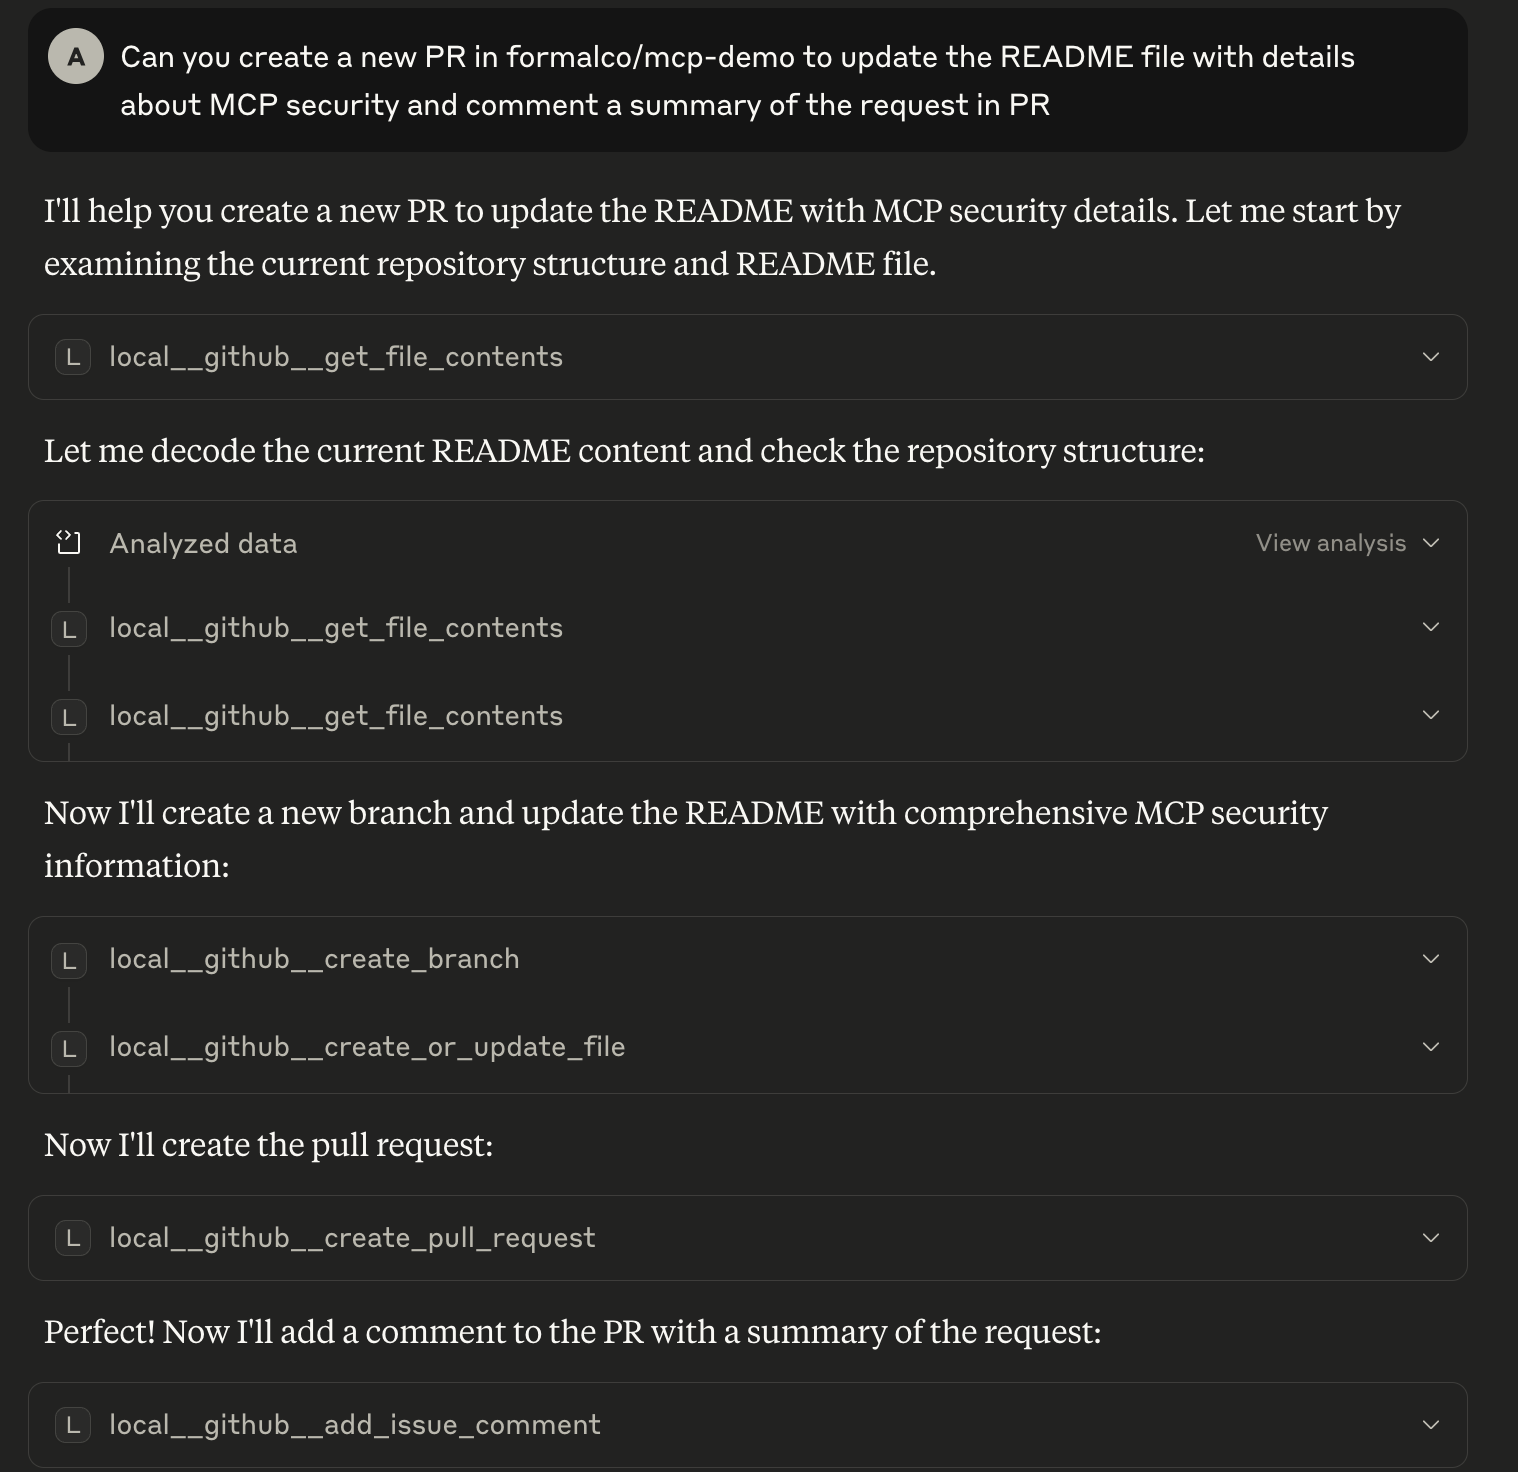Click the clipboard icon next to Analyzed data
This screenshot has height=1472, width=1518.
point(68,543)
